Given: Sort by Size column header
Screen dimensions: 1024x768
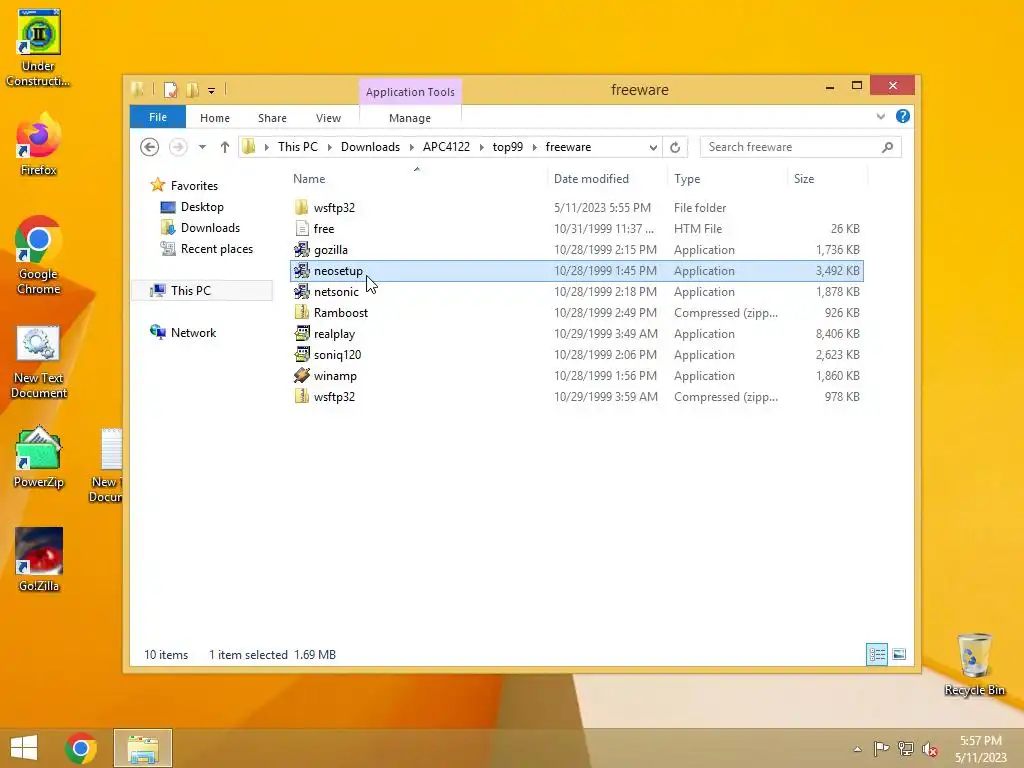Looking at the screenshot, I should [x=827, y=178].
